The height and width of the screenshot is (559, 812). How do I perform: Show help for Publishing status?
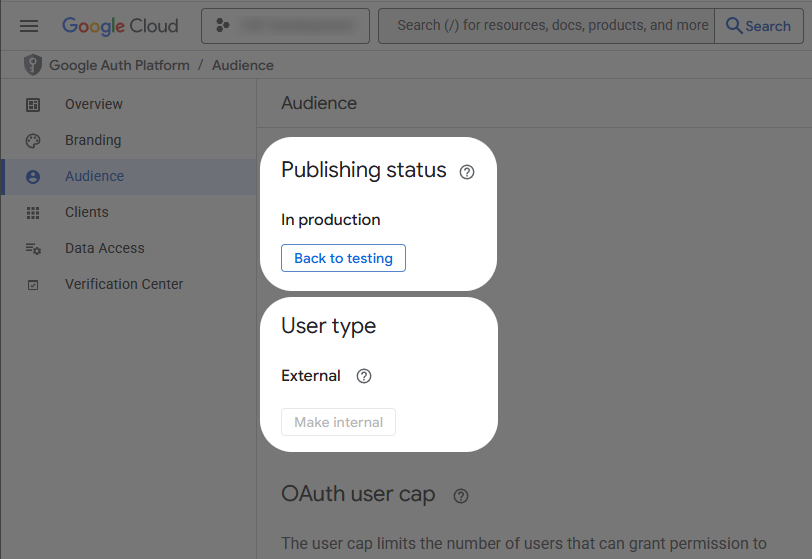point(467,172)
